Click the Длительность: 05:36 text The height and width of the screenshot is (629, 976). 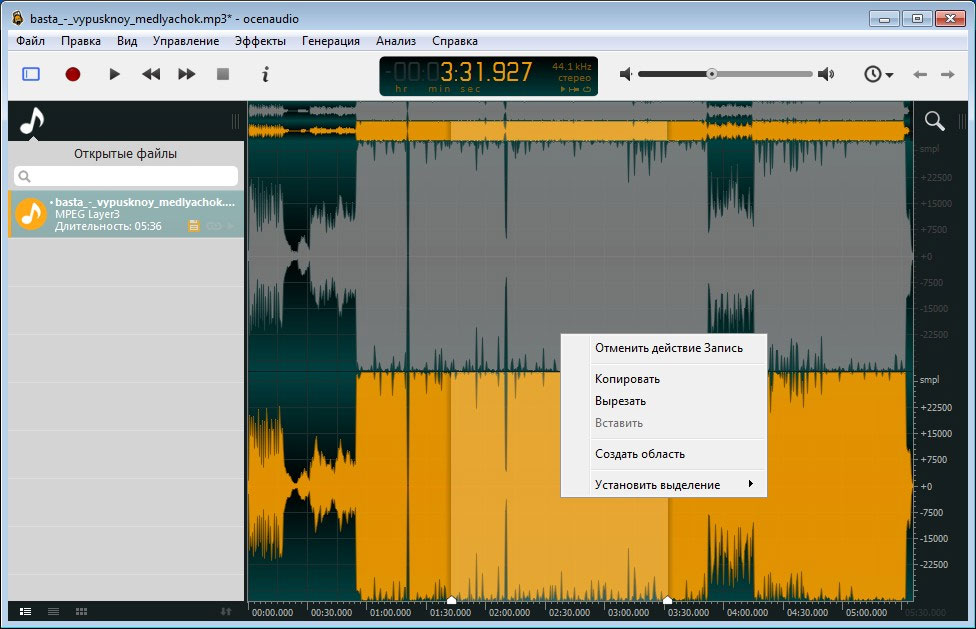(108, 226)
